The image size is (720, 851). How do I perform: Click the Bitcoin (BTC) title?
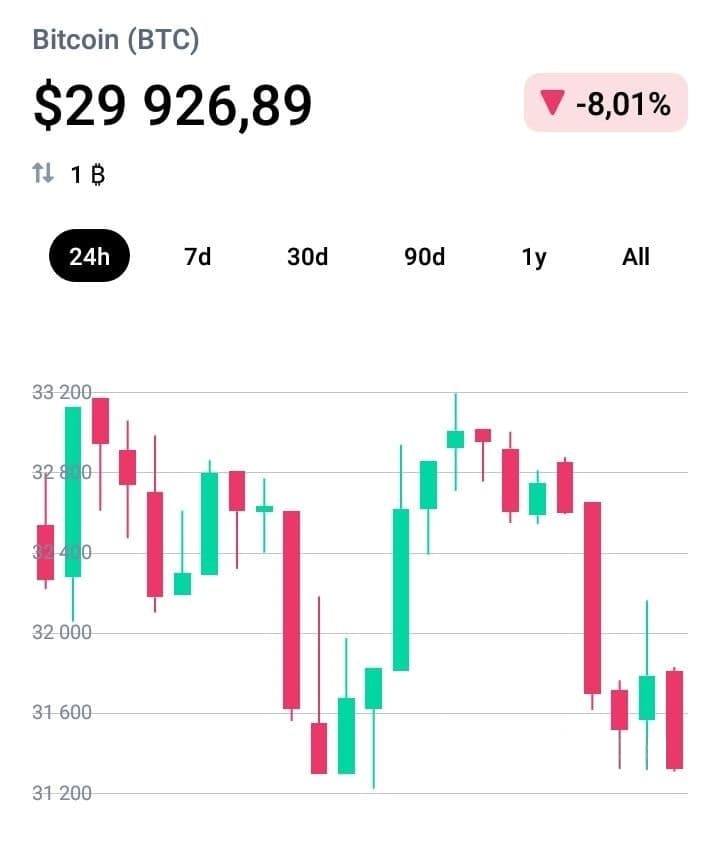tap(116, 41)
